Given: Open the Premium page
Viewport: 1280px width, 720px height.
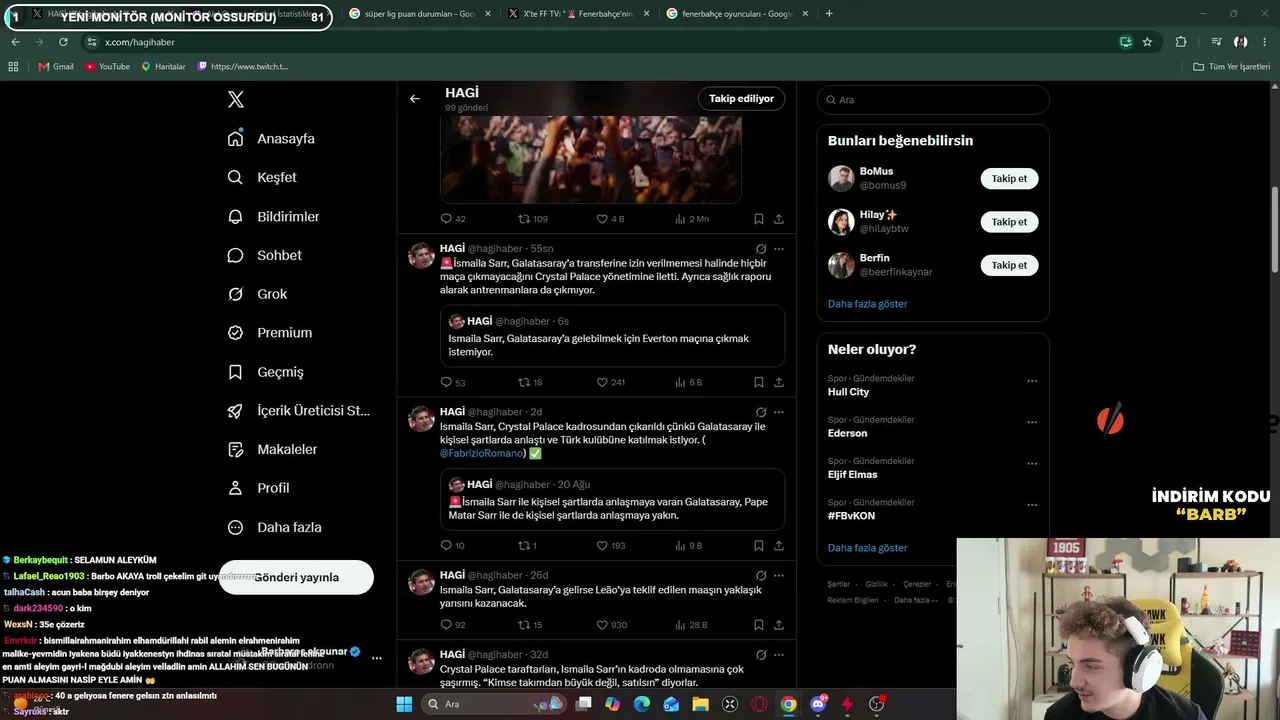Looking at the screenshot, I should [x=270, y=333].
